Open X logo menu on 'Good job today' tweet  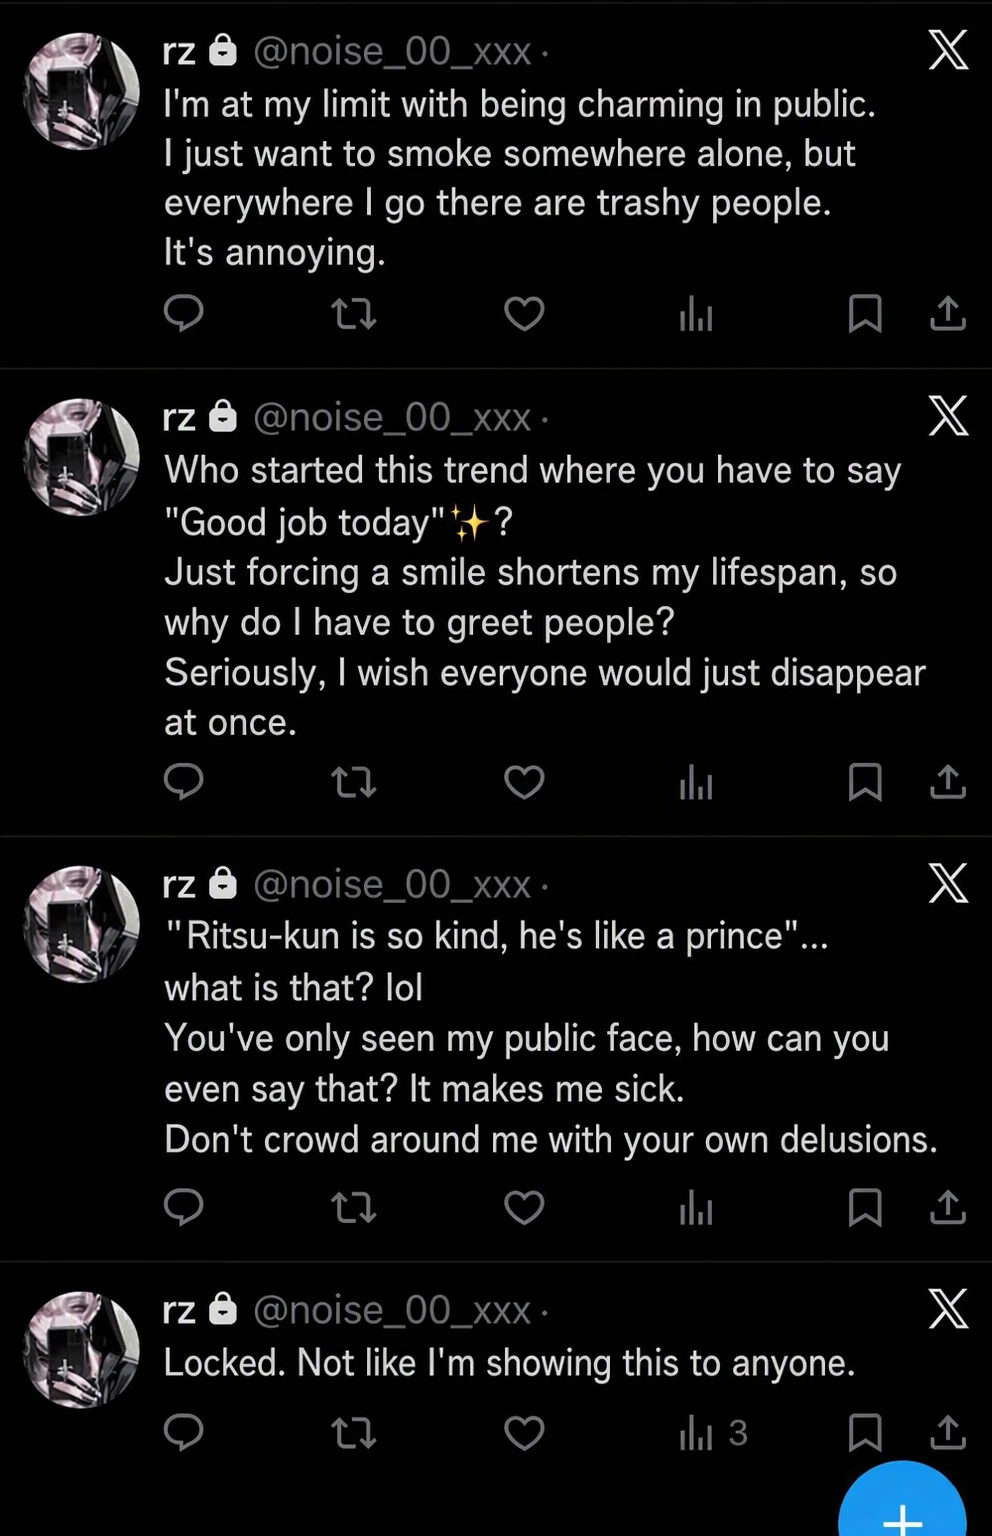coord(948,416)
